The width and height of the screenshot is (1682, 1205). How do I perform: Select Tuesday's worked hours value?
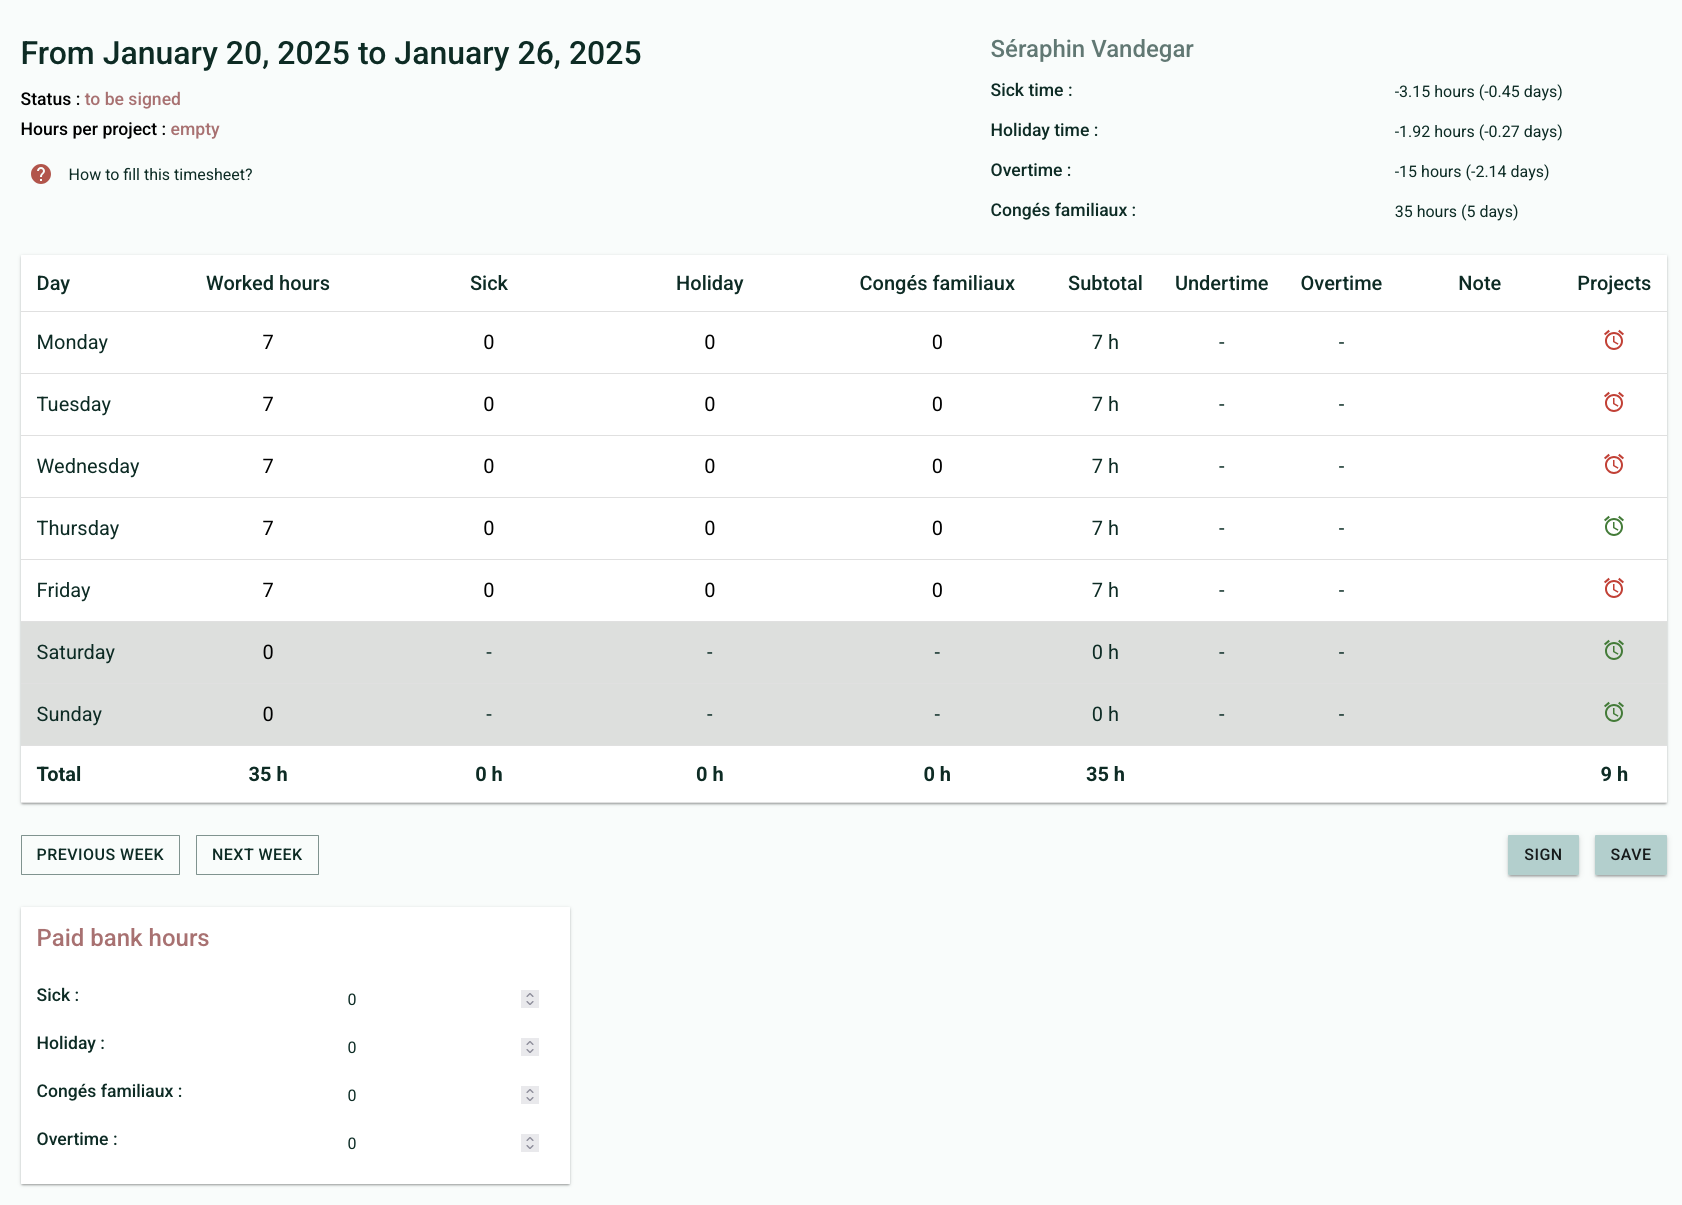268,404
